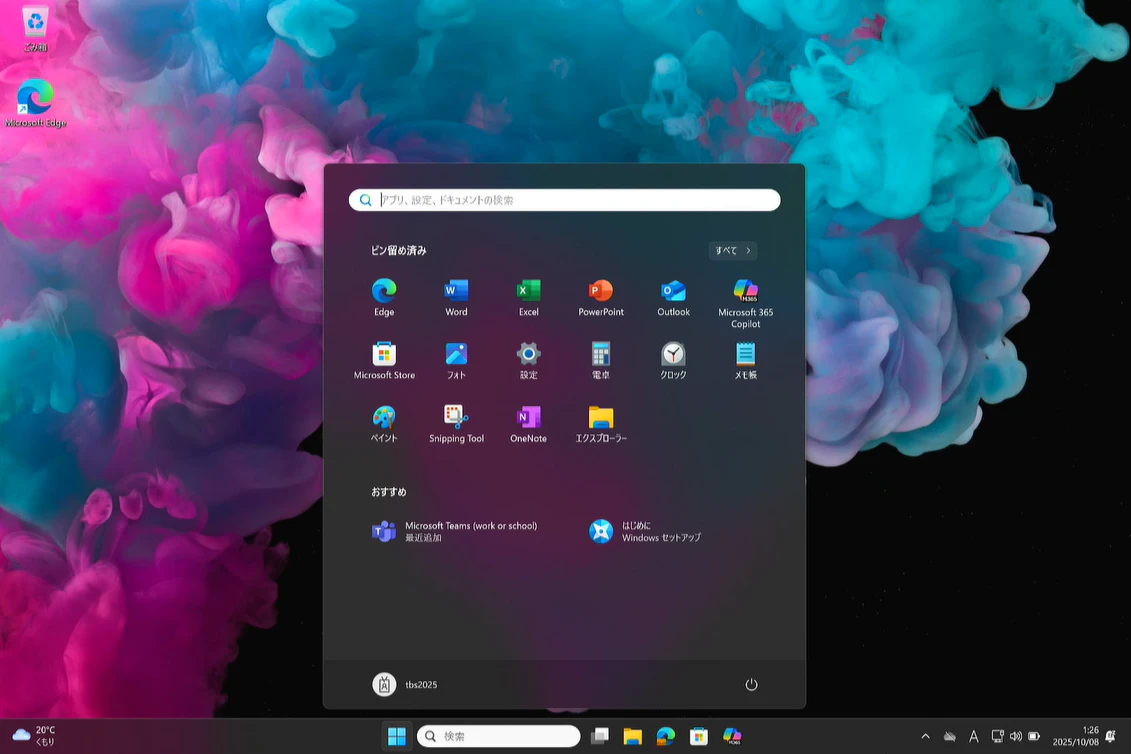This screenshot has width=1131, height=754.
Task: Open Excel pinned app
Action: tap(528, 297)
